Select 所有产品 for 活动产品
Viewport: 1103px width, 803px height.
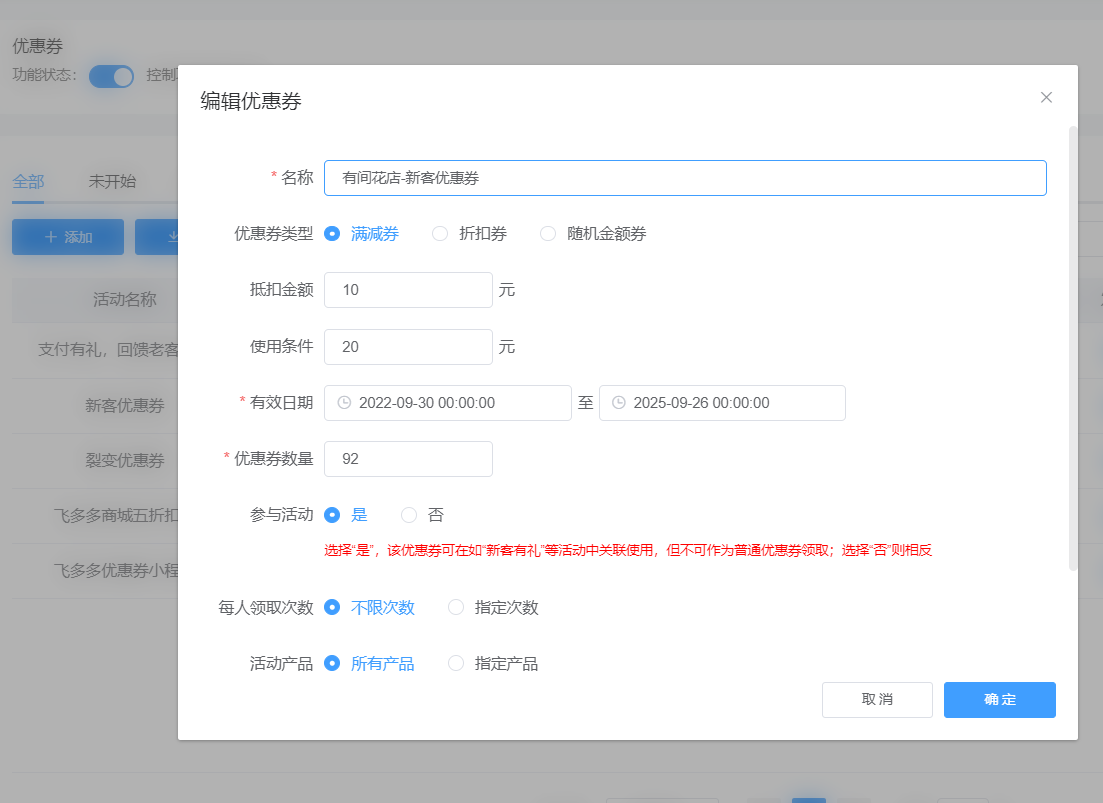369,664
